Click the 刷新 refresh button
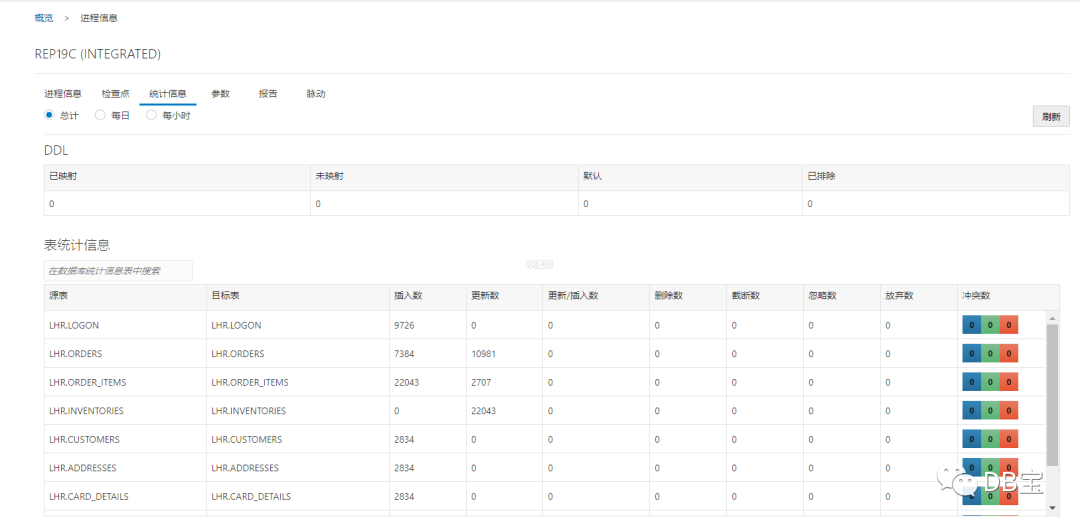Viewport: 1080px width, 529px height. click(x=1051, y=117)
